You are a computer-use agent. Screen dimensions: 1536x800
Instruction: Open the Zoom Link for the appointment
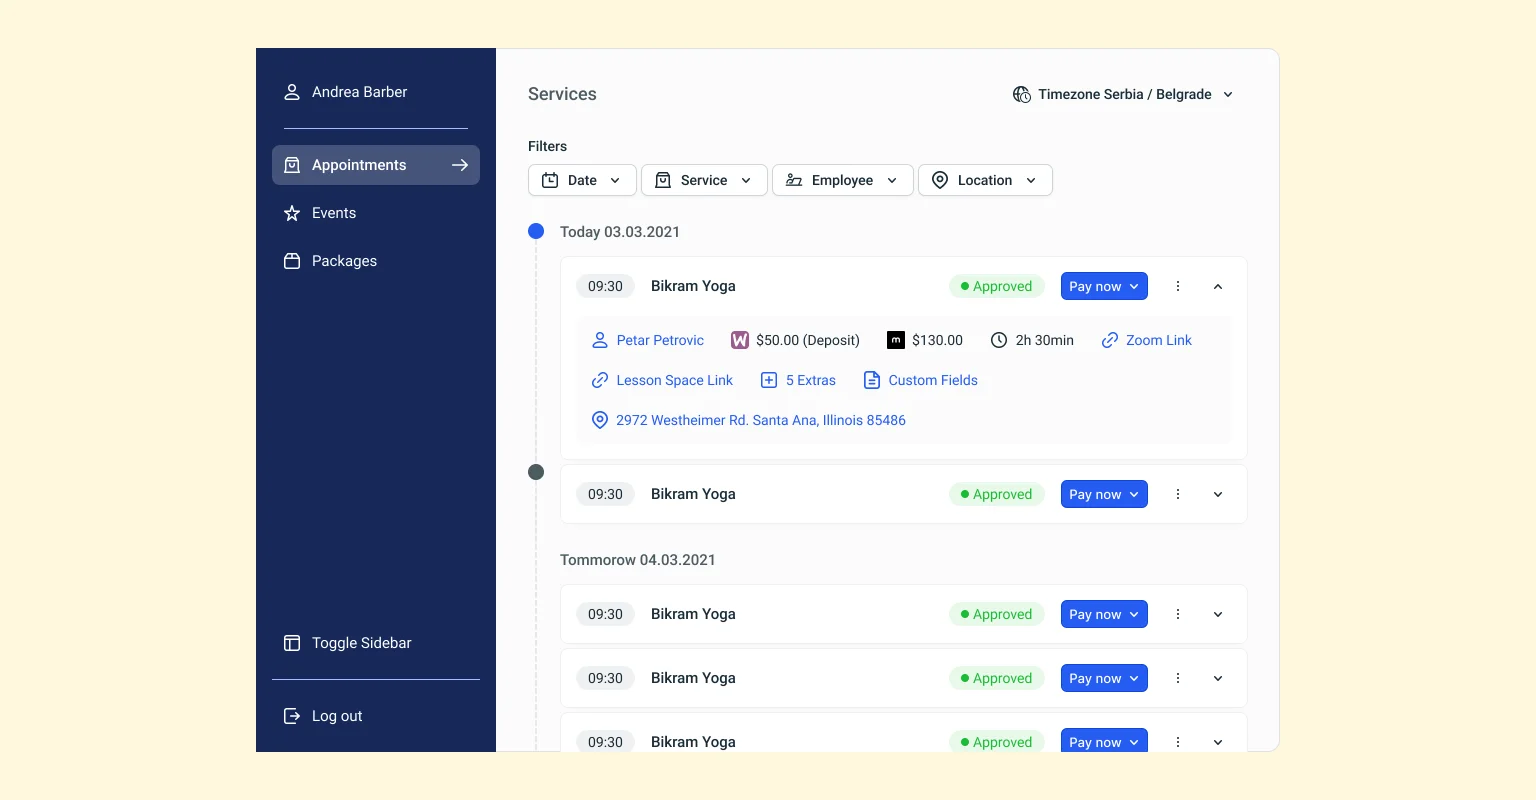click(x=1158, y=340)
